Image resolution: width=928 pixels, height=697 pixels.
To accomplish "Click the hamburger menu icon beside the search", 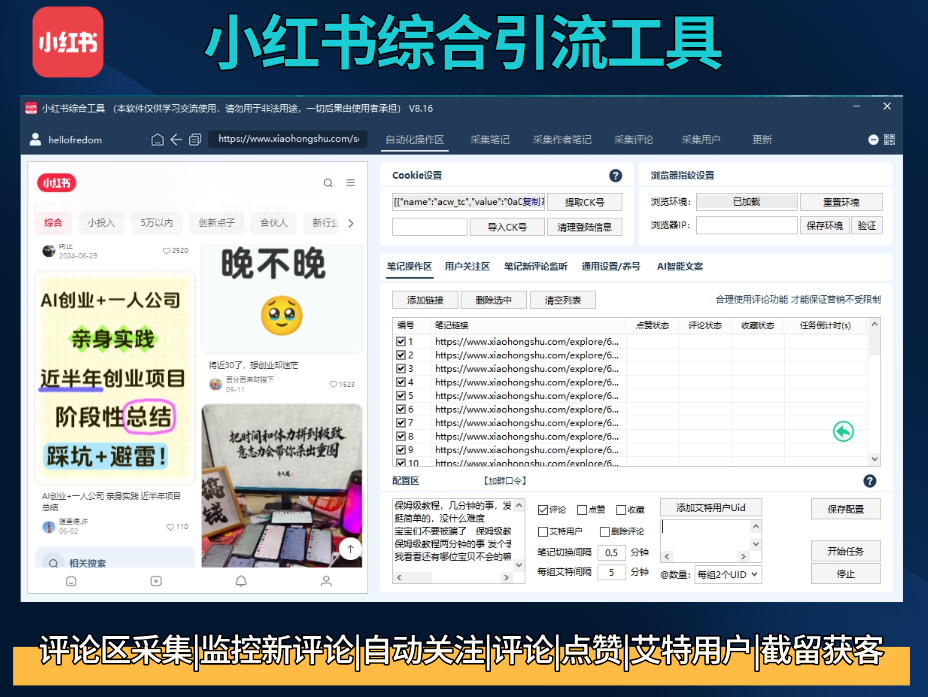I will [x=349, y=184].
